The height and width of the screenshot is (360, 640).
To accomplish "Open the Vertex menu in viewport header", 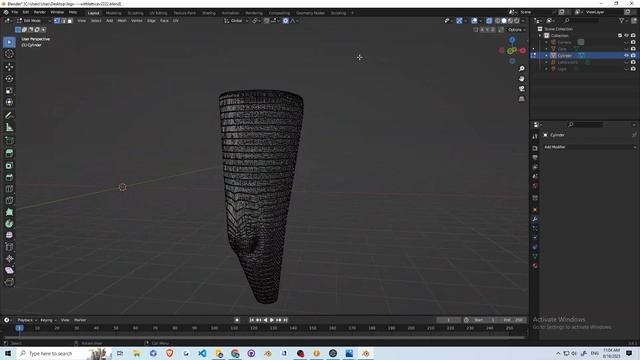I will tap(137, 20).
